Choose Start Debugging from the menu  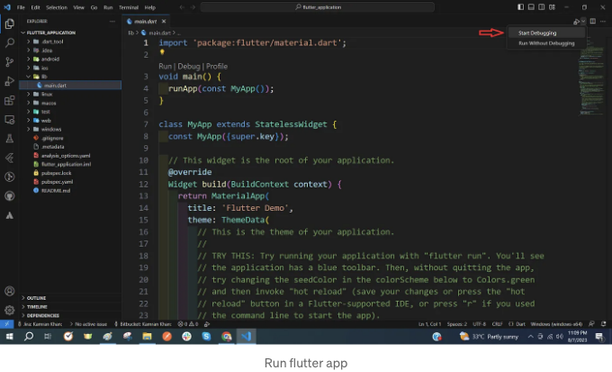point(546,33)
